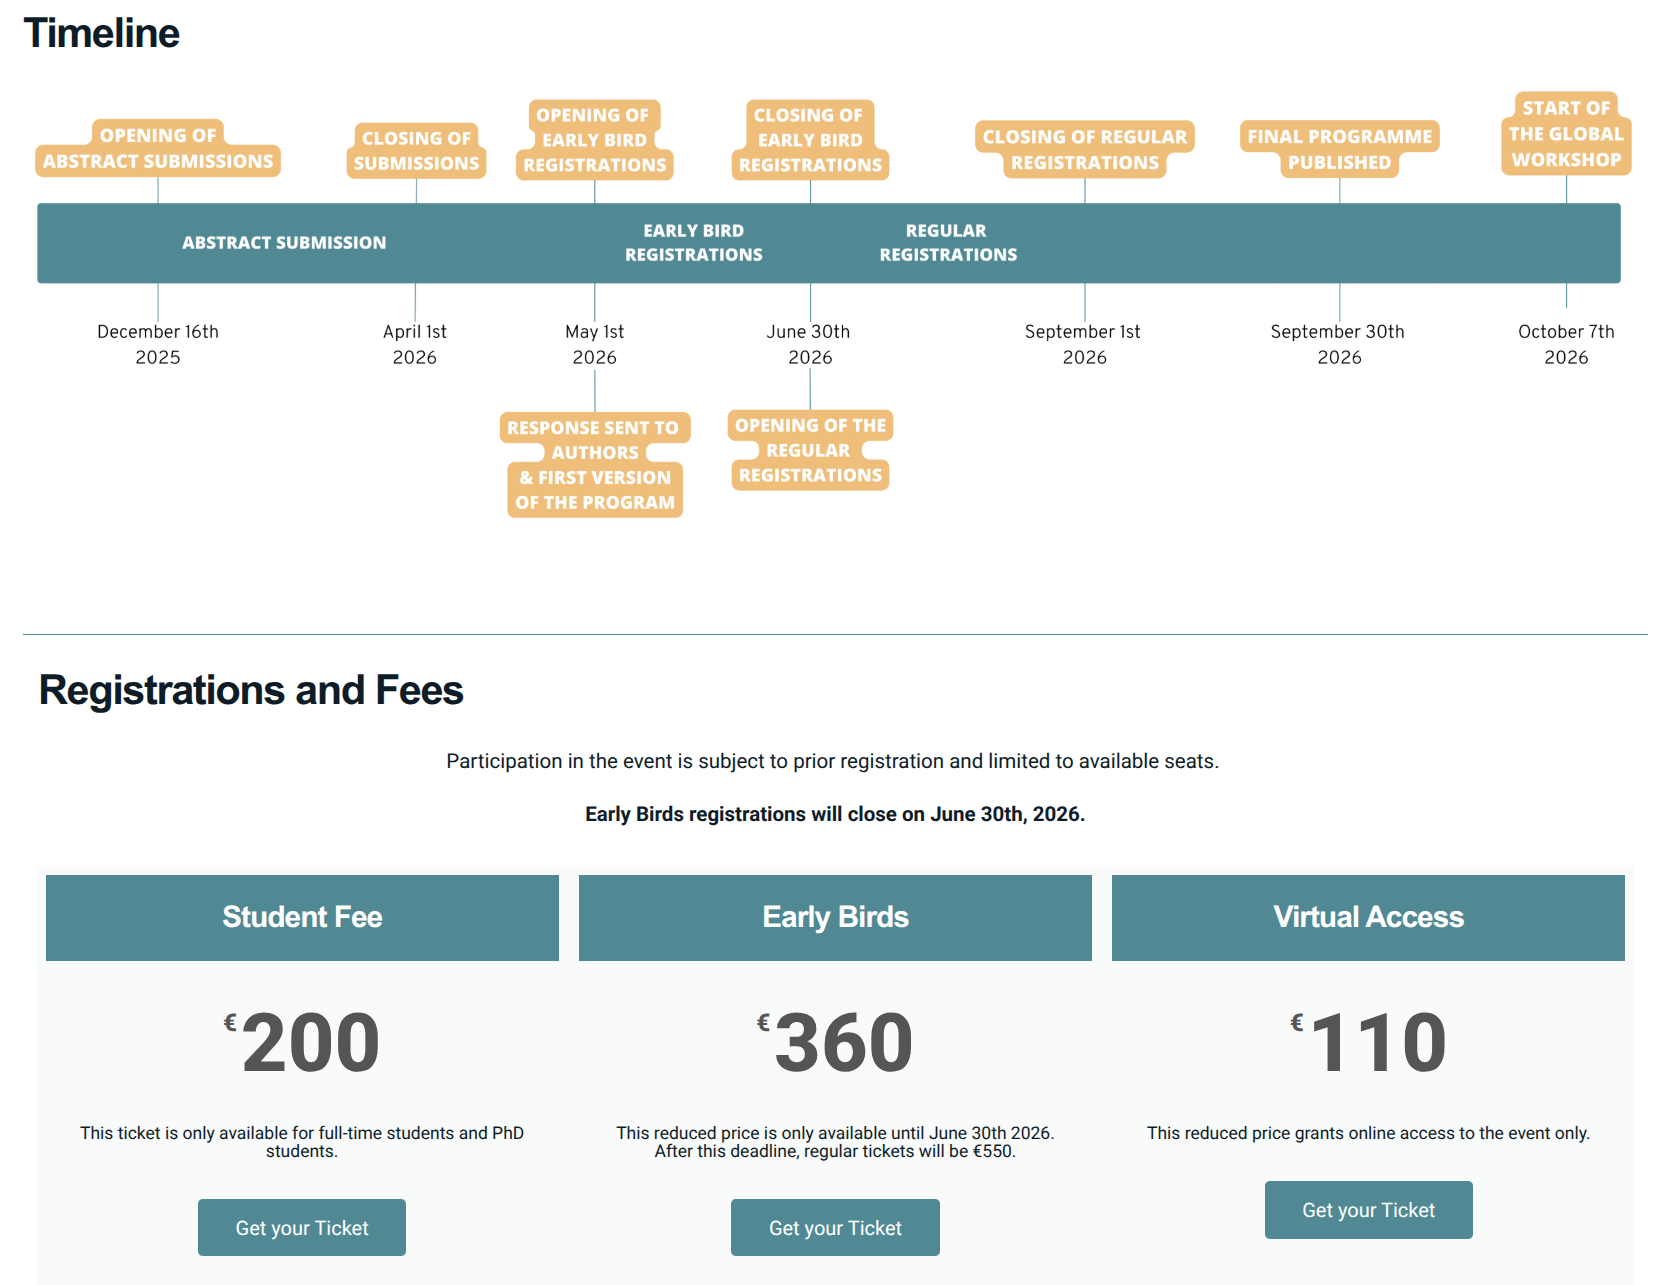The image size is (1653, 1285).
Task: Click Opening of the Regular Registrations label
Action: point(810,450)
